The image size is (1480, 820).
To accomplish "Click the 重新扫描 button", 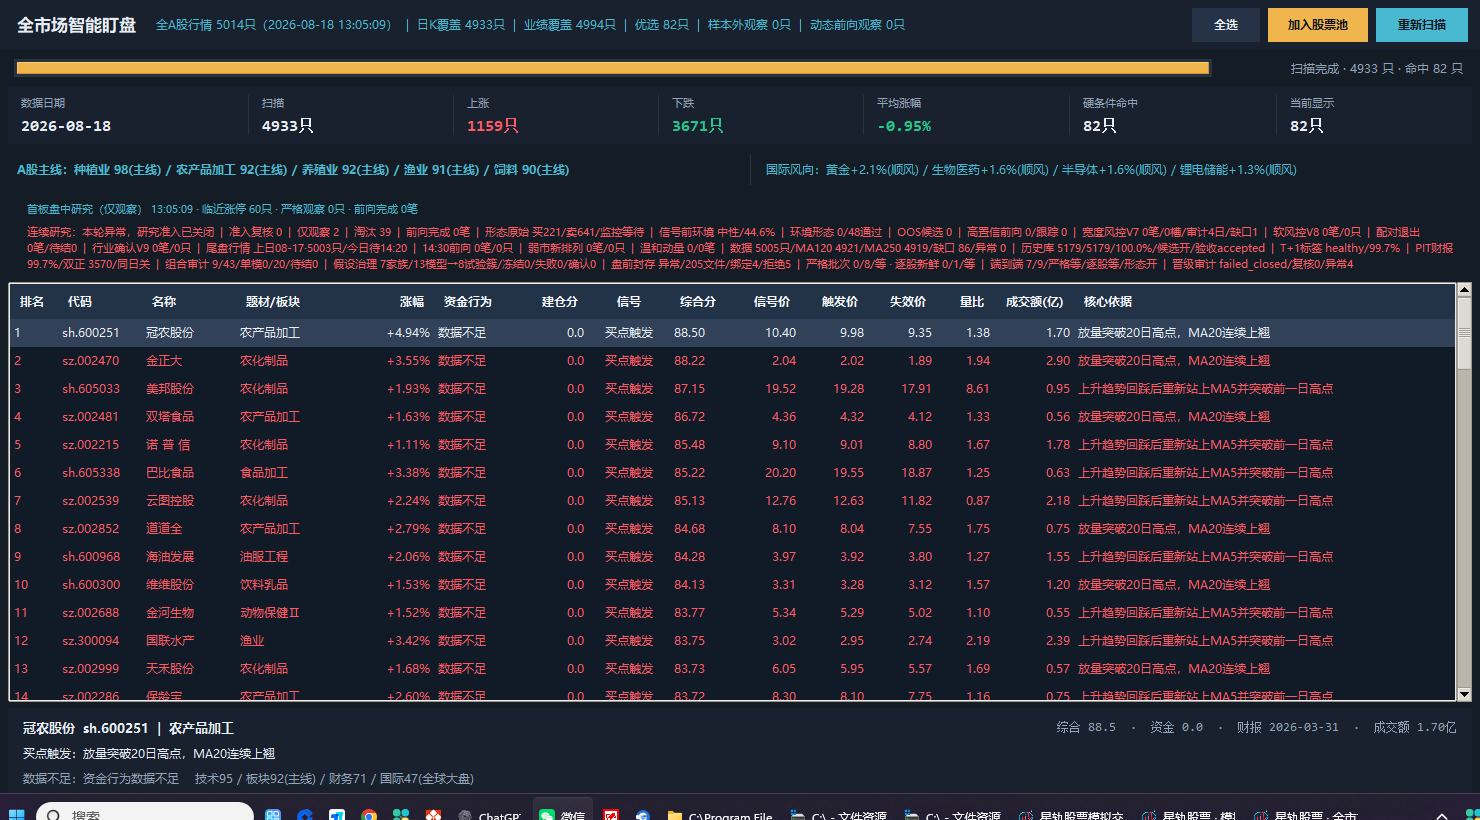I will (x=1421, y=25).
